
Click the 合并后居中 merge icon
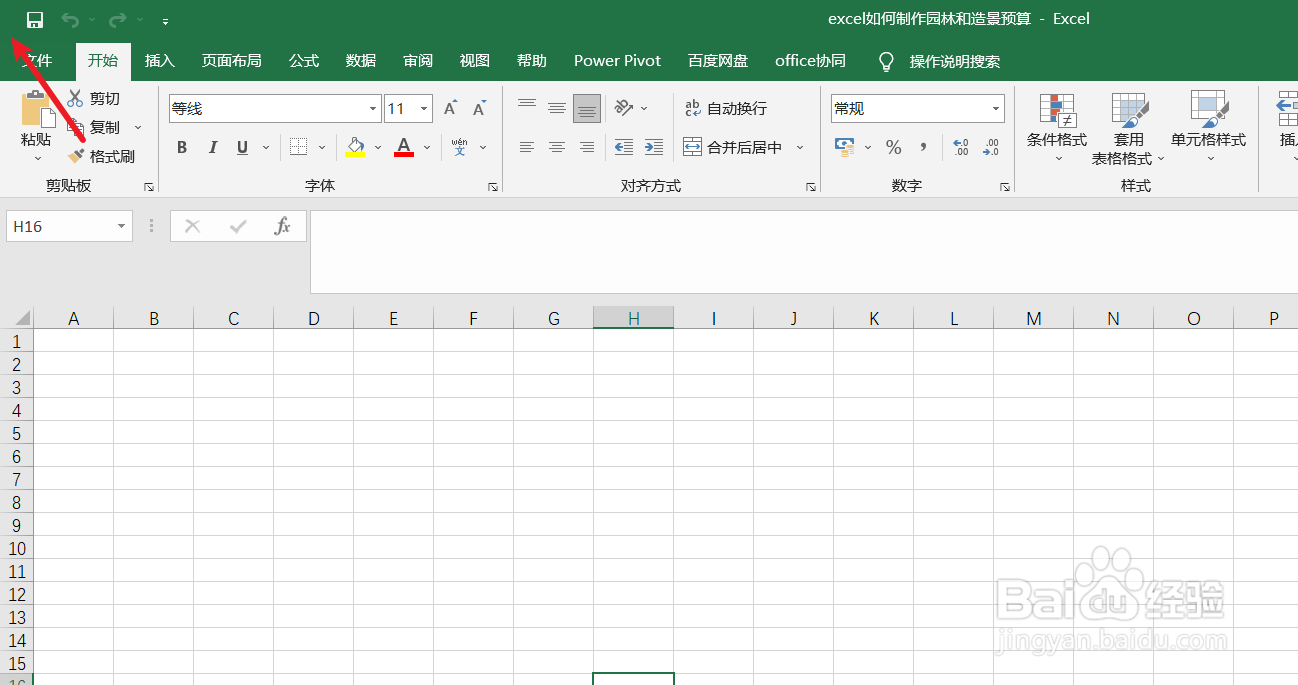[x=693, y=147]
